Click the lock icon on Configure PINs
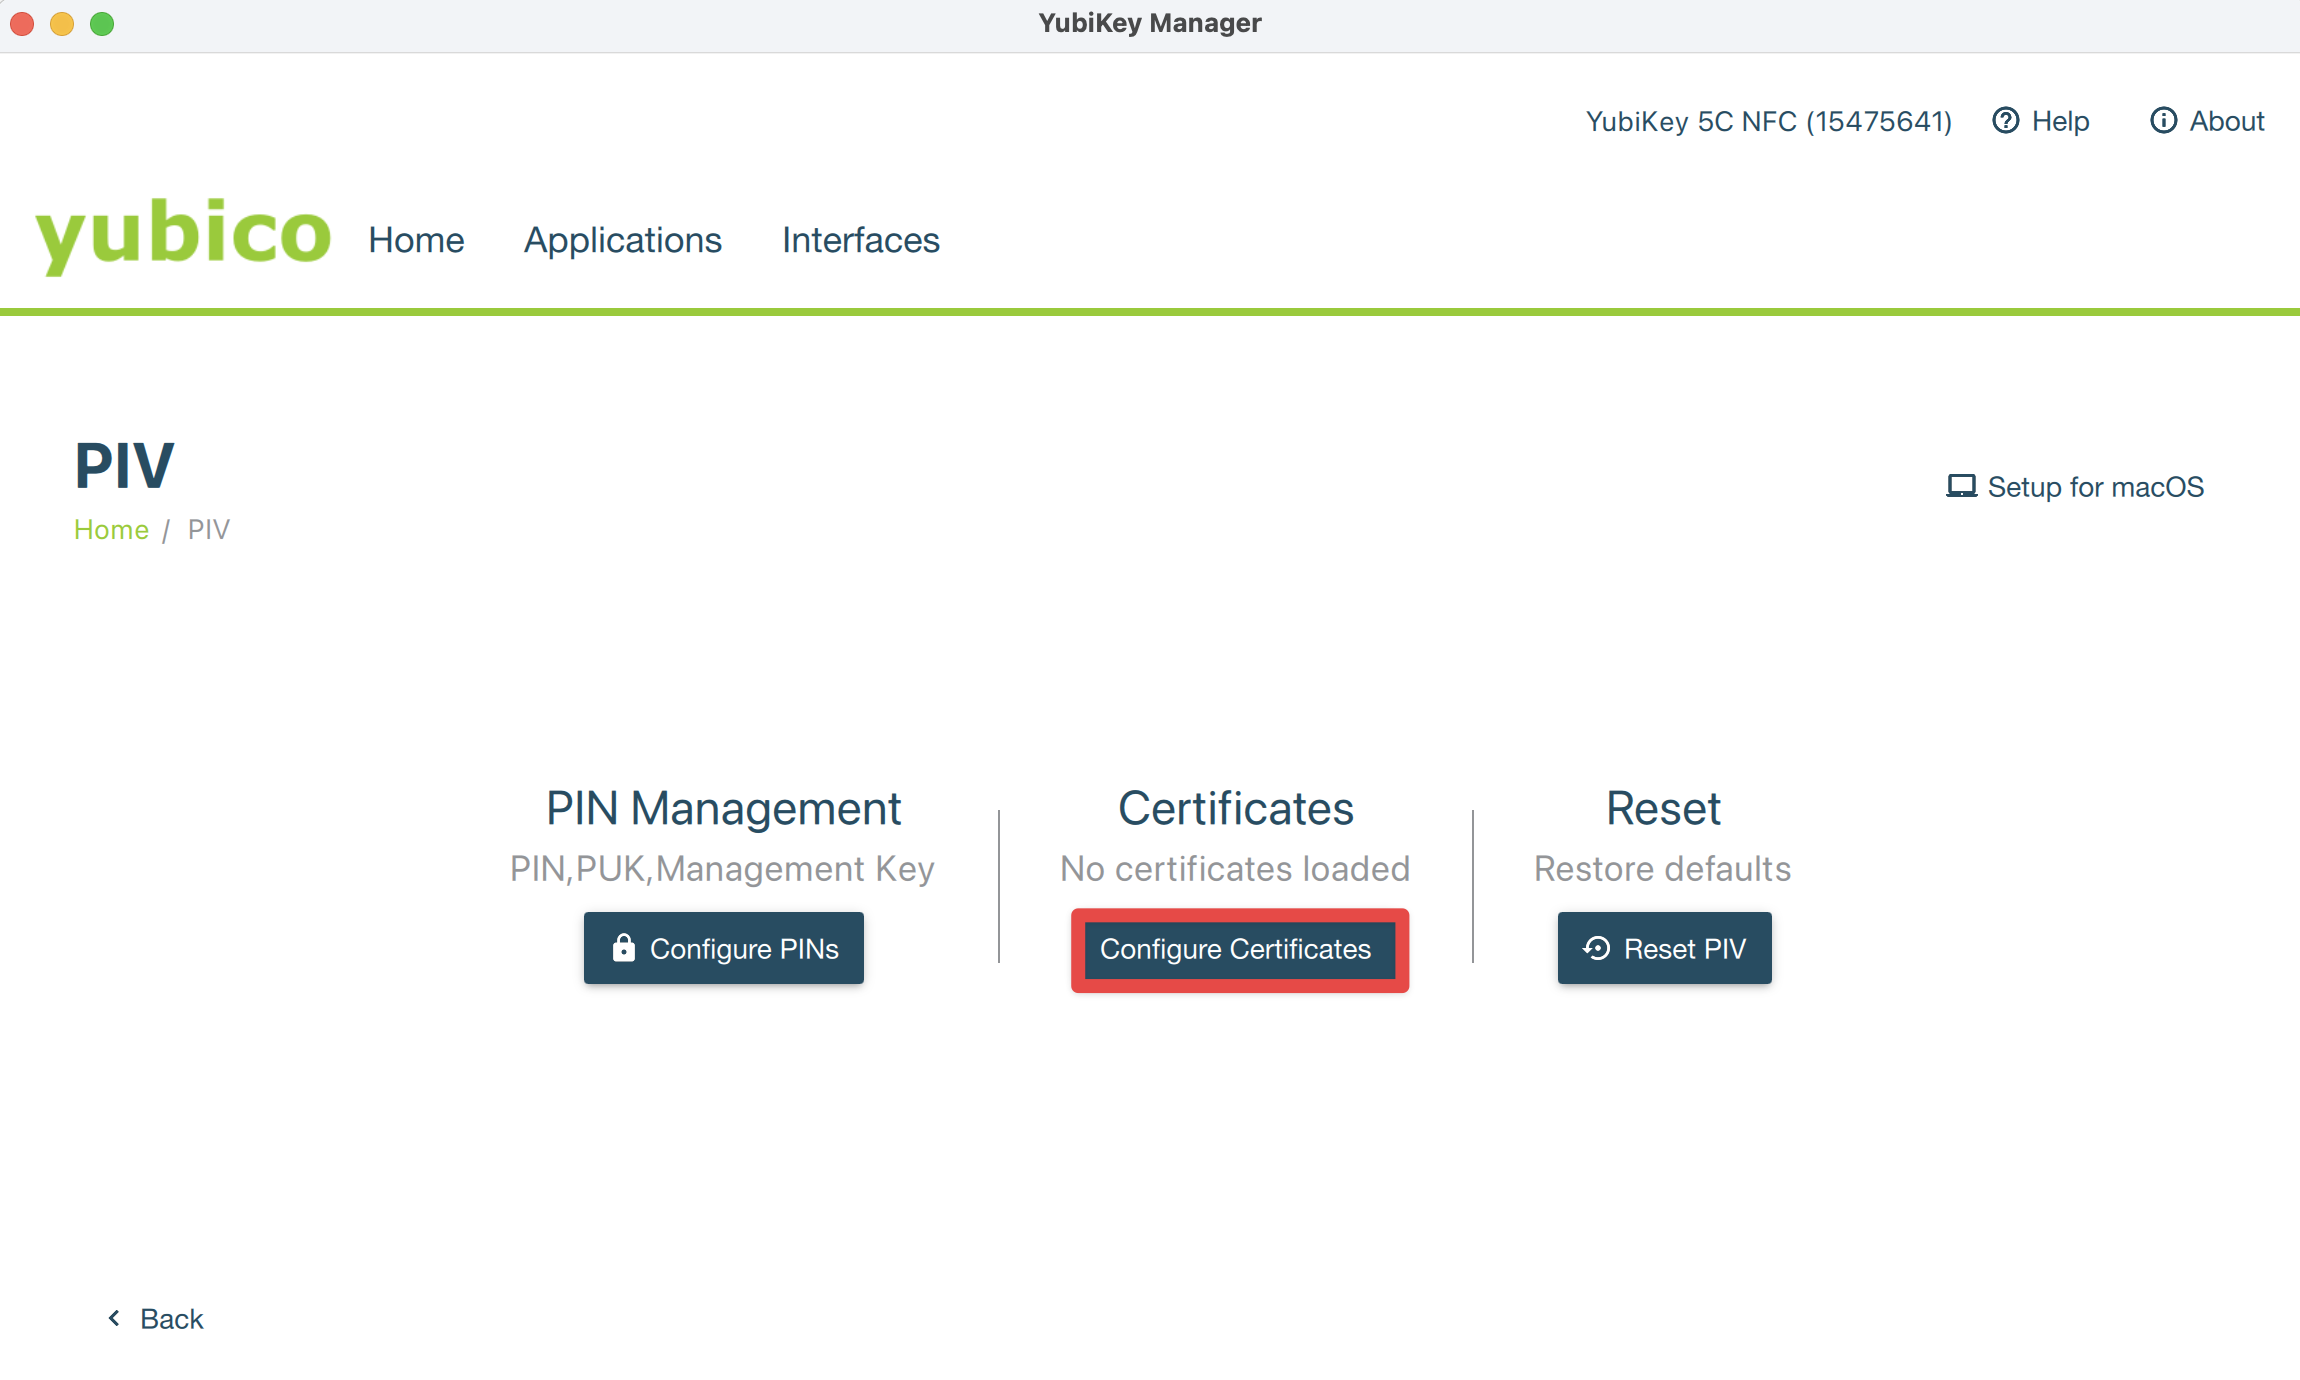The width and height of the screenshot is (2300, 1380). click(x=623, y=947)
